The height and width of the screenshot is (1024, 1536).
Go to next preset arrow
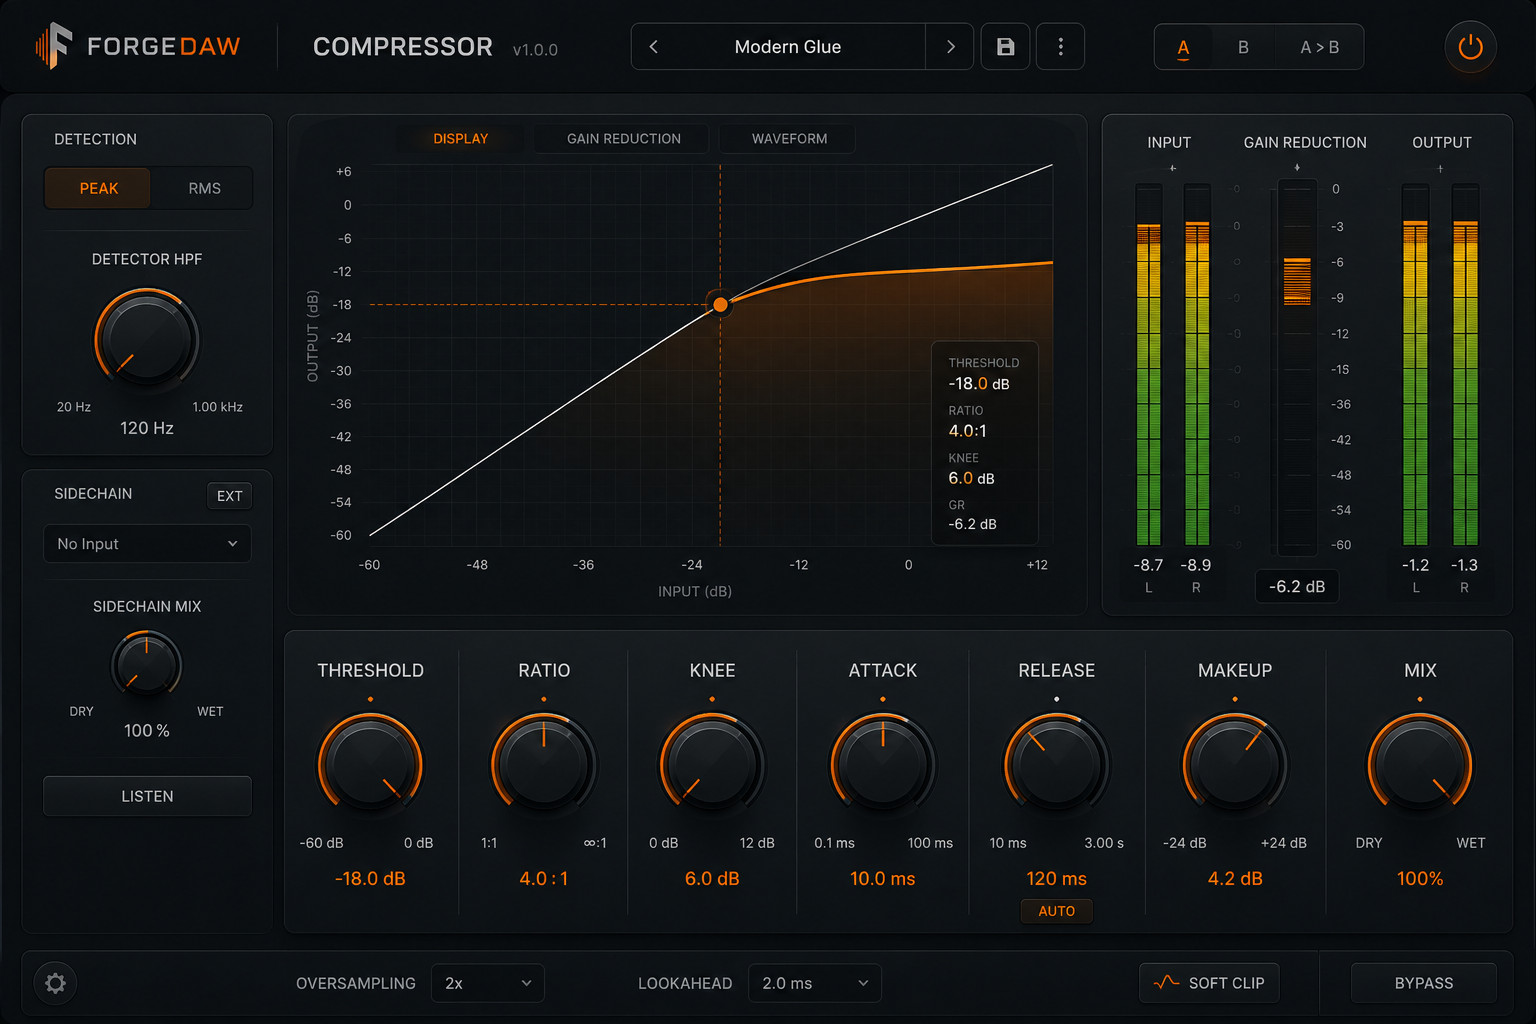tap(950, 47)
